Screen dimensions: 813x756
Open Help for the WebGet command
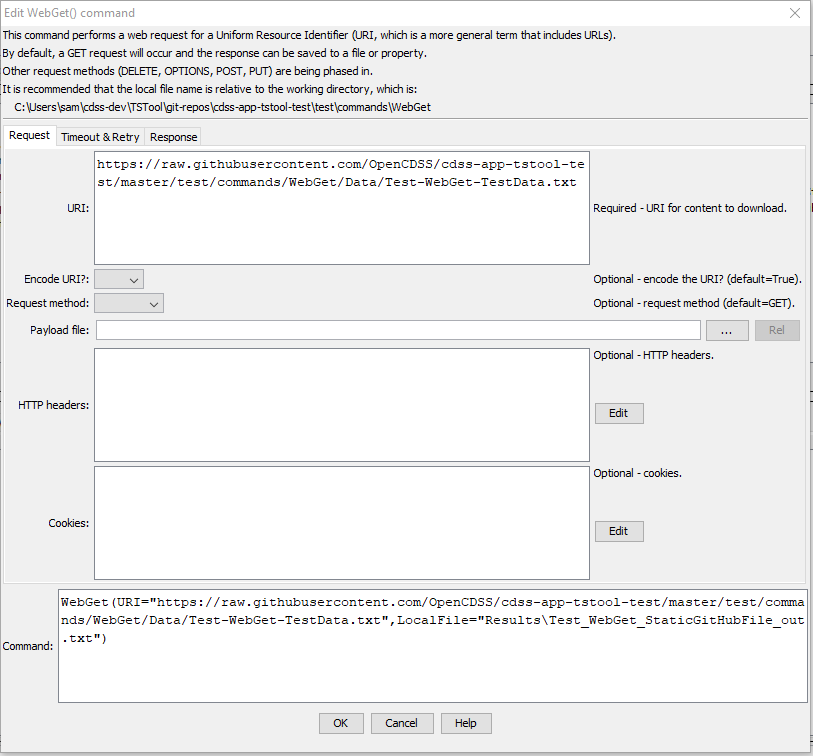click(x=466, y=723)
